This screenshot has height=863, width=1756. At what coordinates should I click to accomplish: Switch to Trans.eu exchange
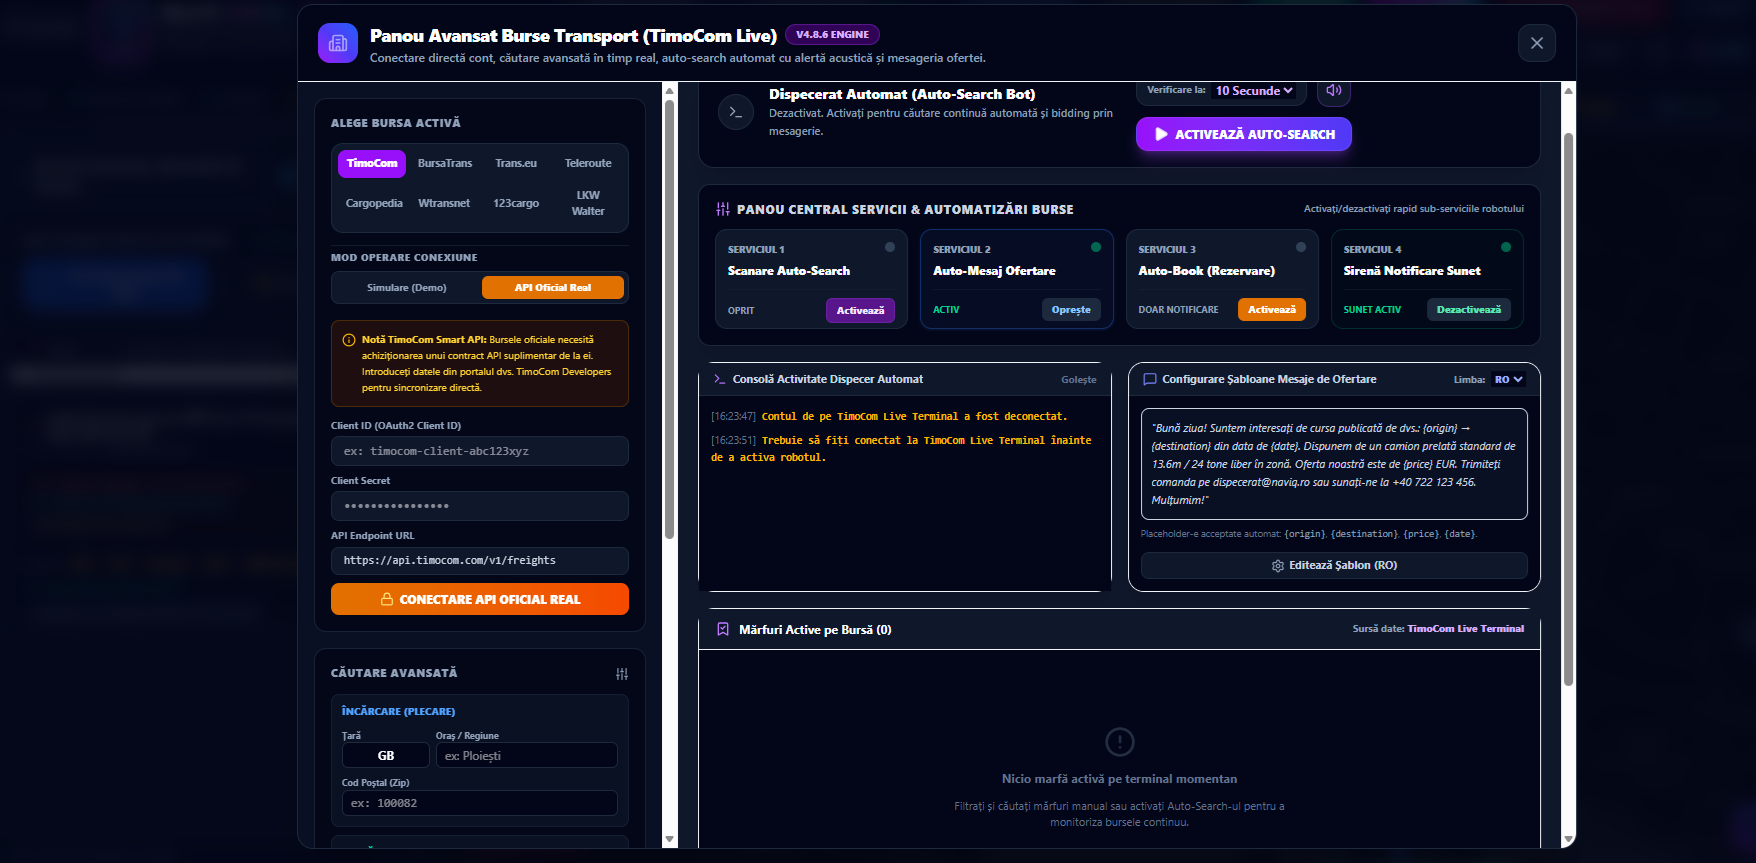tap(516, 163)
